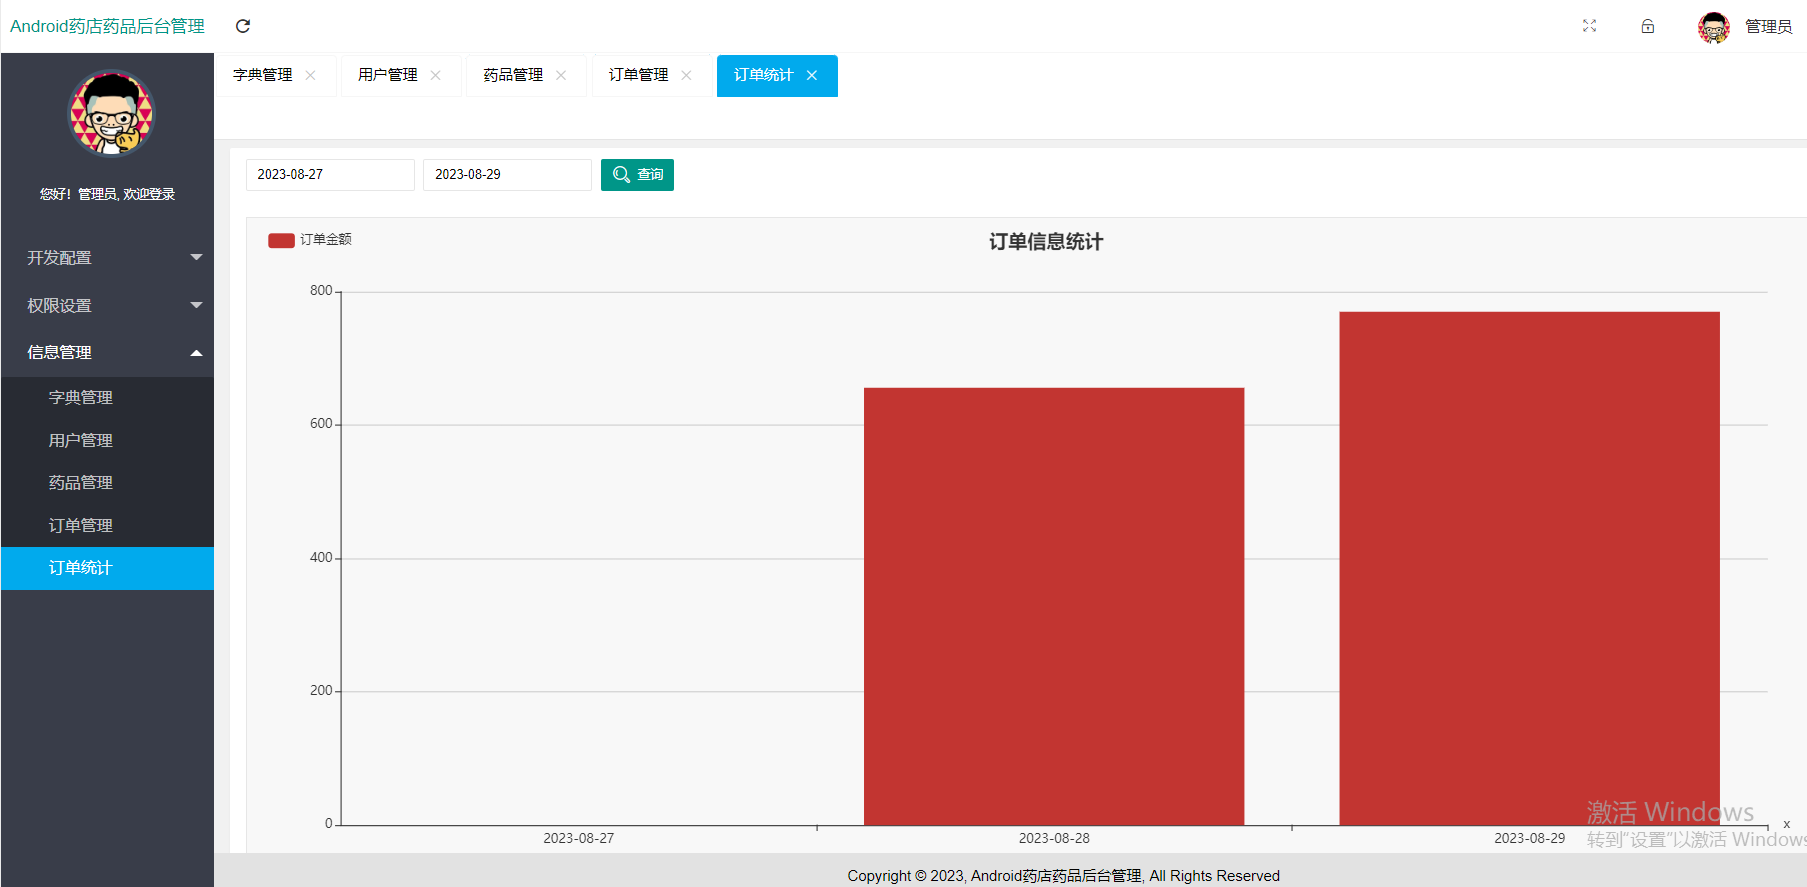Click the start date field 2023-08-27
The width and height of the screenshot is (1807, 887).
(329, 175)
